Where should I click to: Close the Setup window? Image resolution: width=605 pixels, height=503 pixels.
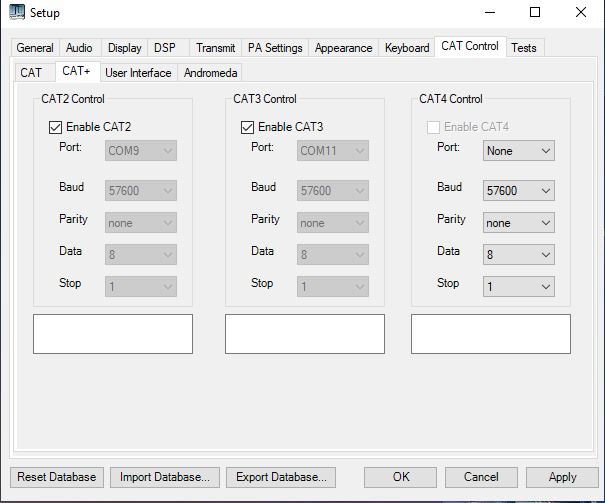point(581,13)
